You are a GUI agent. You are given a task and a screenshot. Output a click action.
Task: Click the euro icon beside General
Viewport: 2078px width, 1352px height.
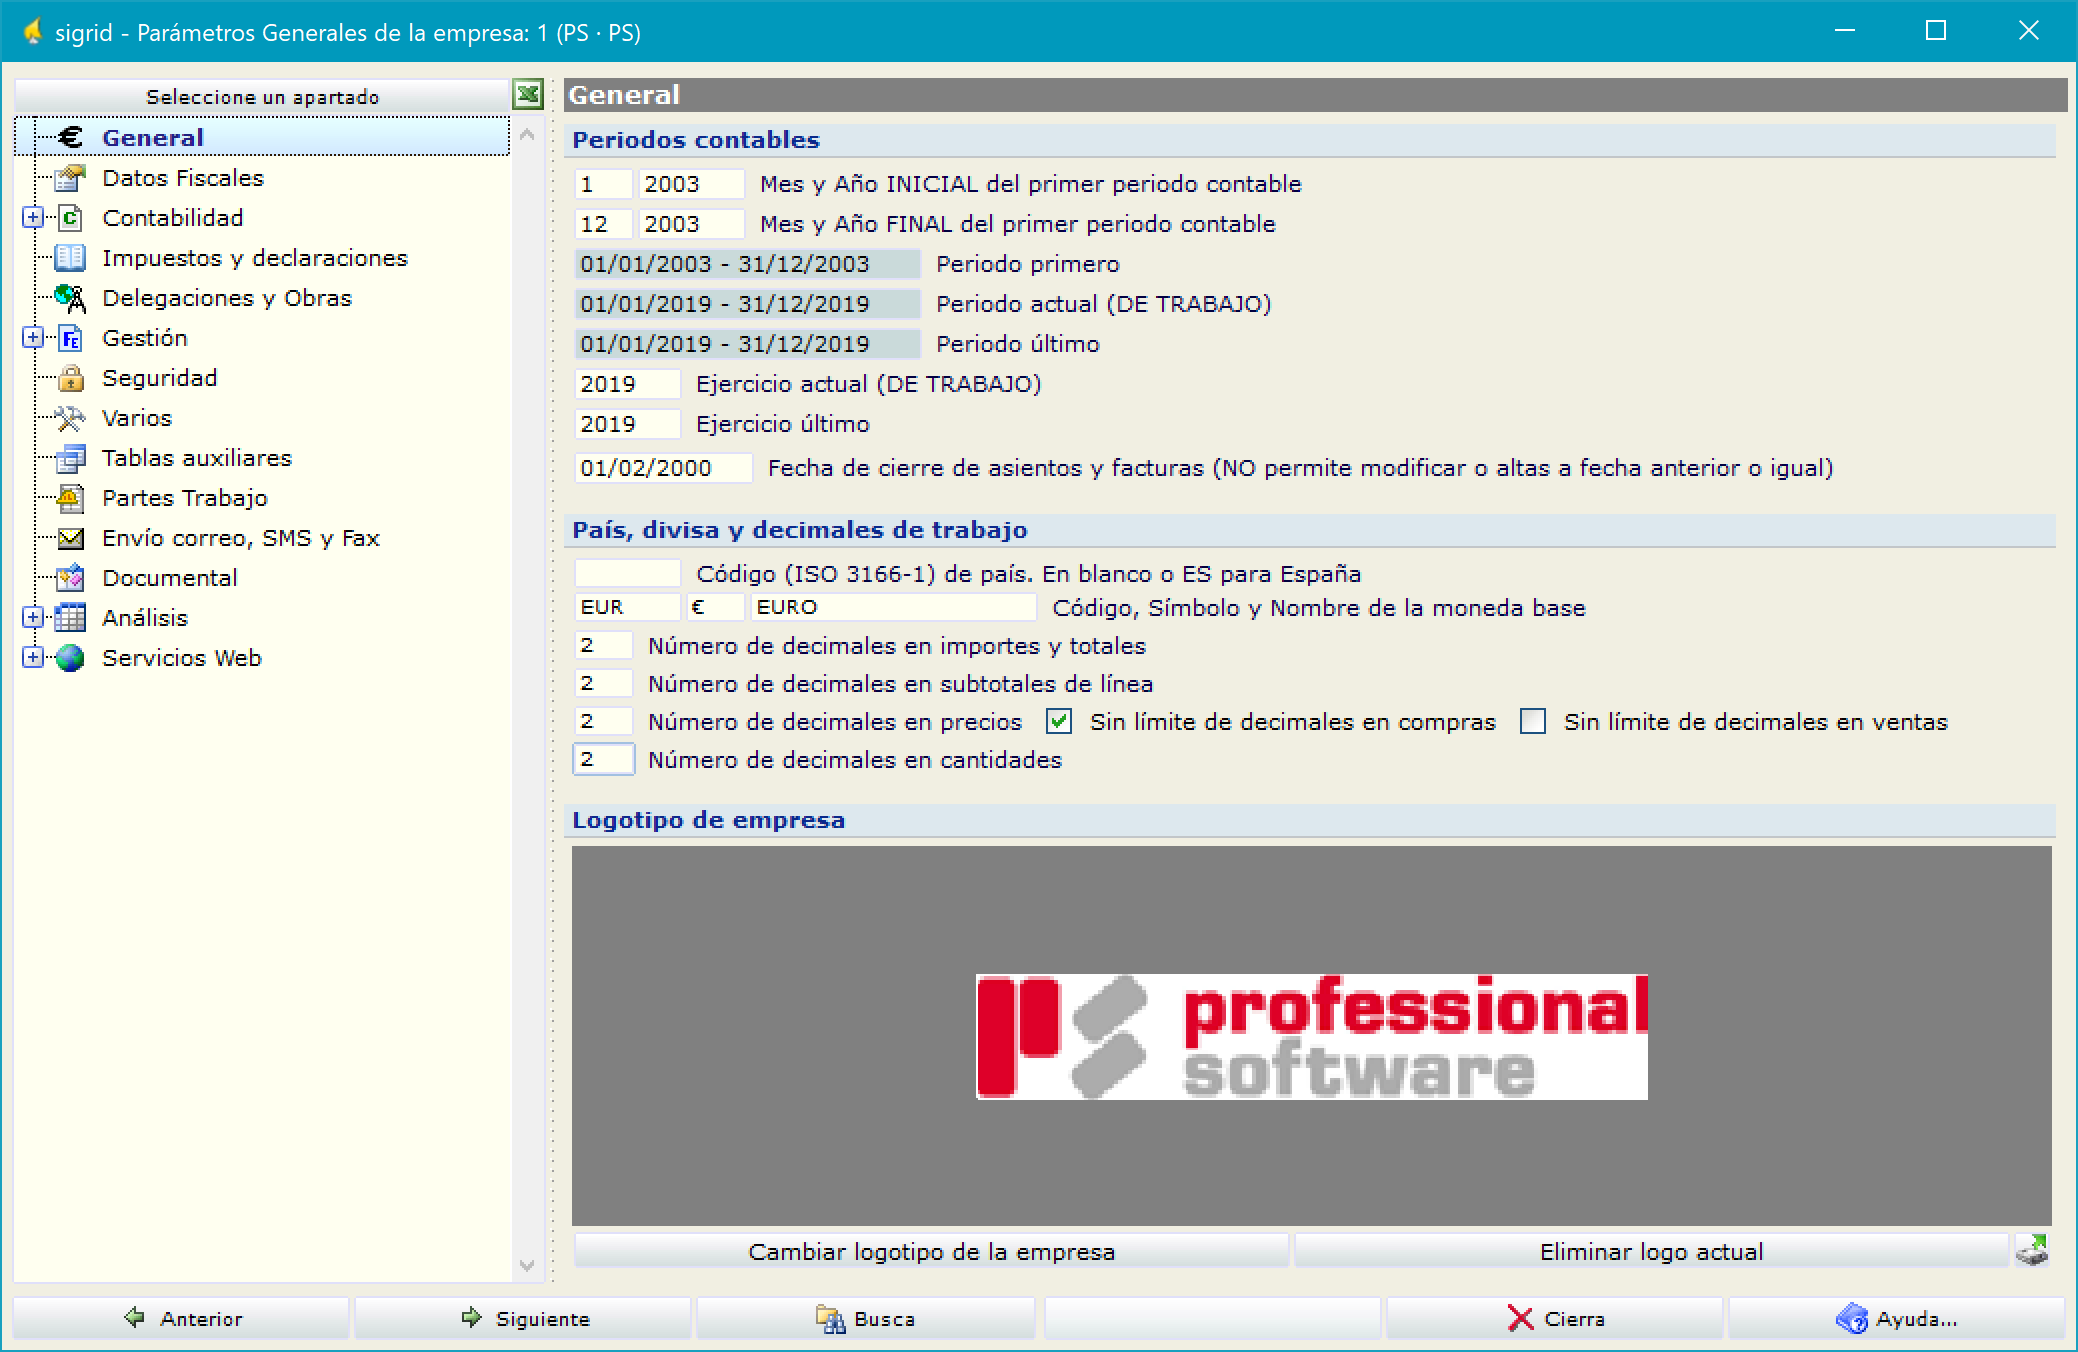(70, 137)
